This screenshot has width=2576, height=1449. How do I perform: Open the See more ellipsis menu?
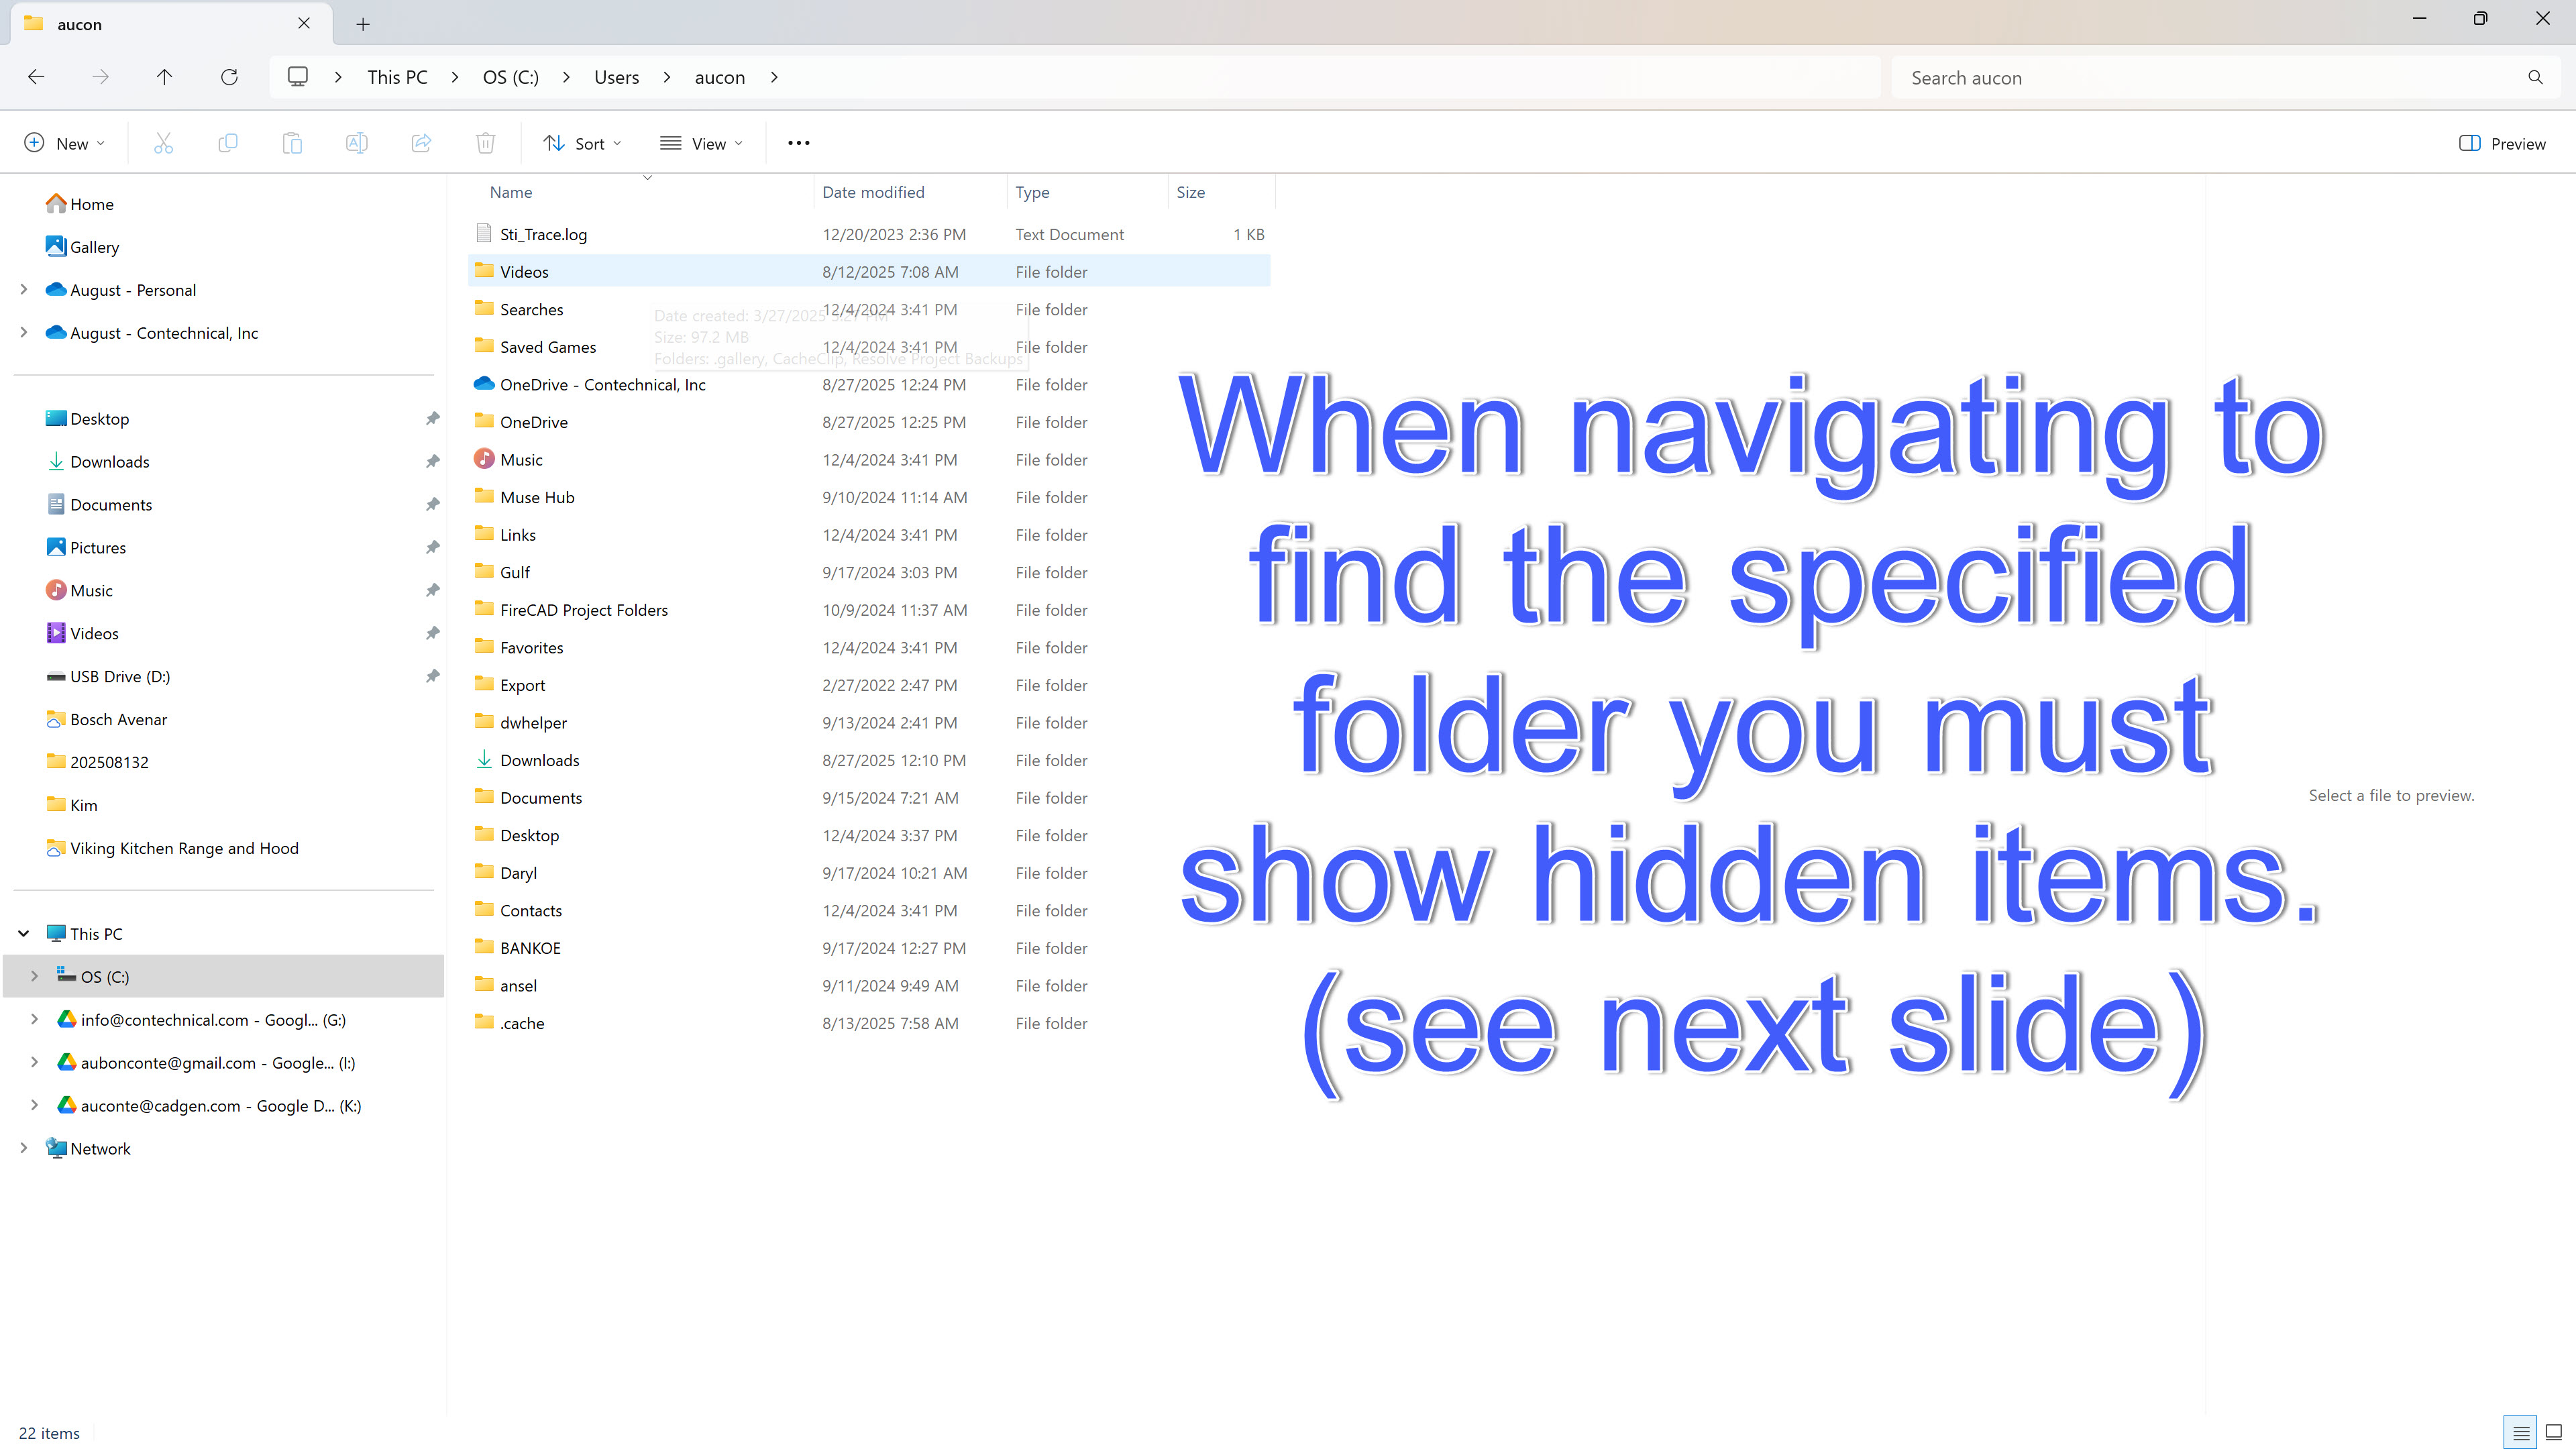point(798,143)
